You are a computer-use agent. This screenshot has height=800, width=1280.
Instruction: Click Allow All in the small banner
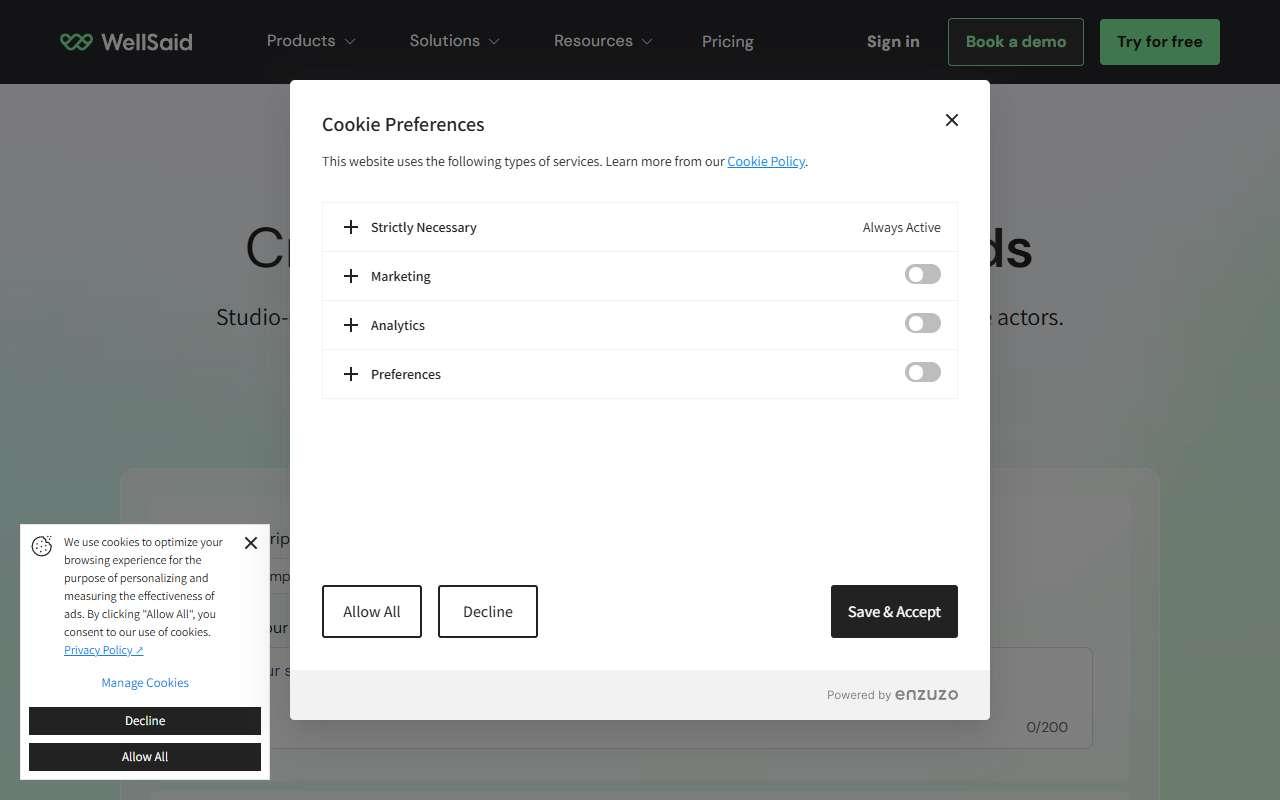point(145,757)
